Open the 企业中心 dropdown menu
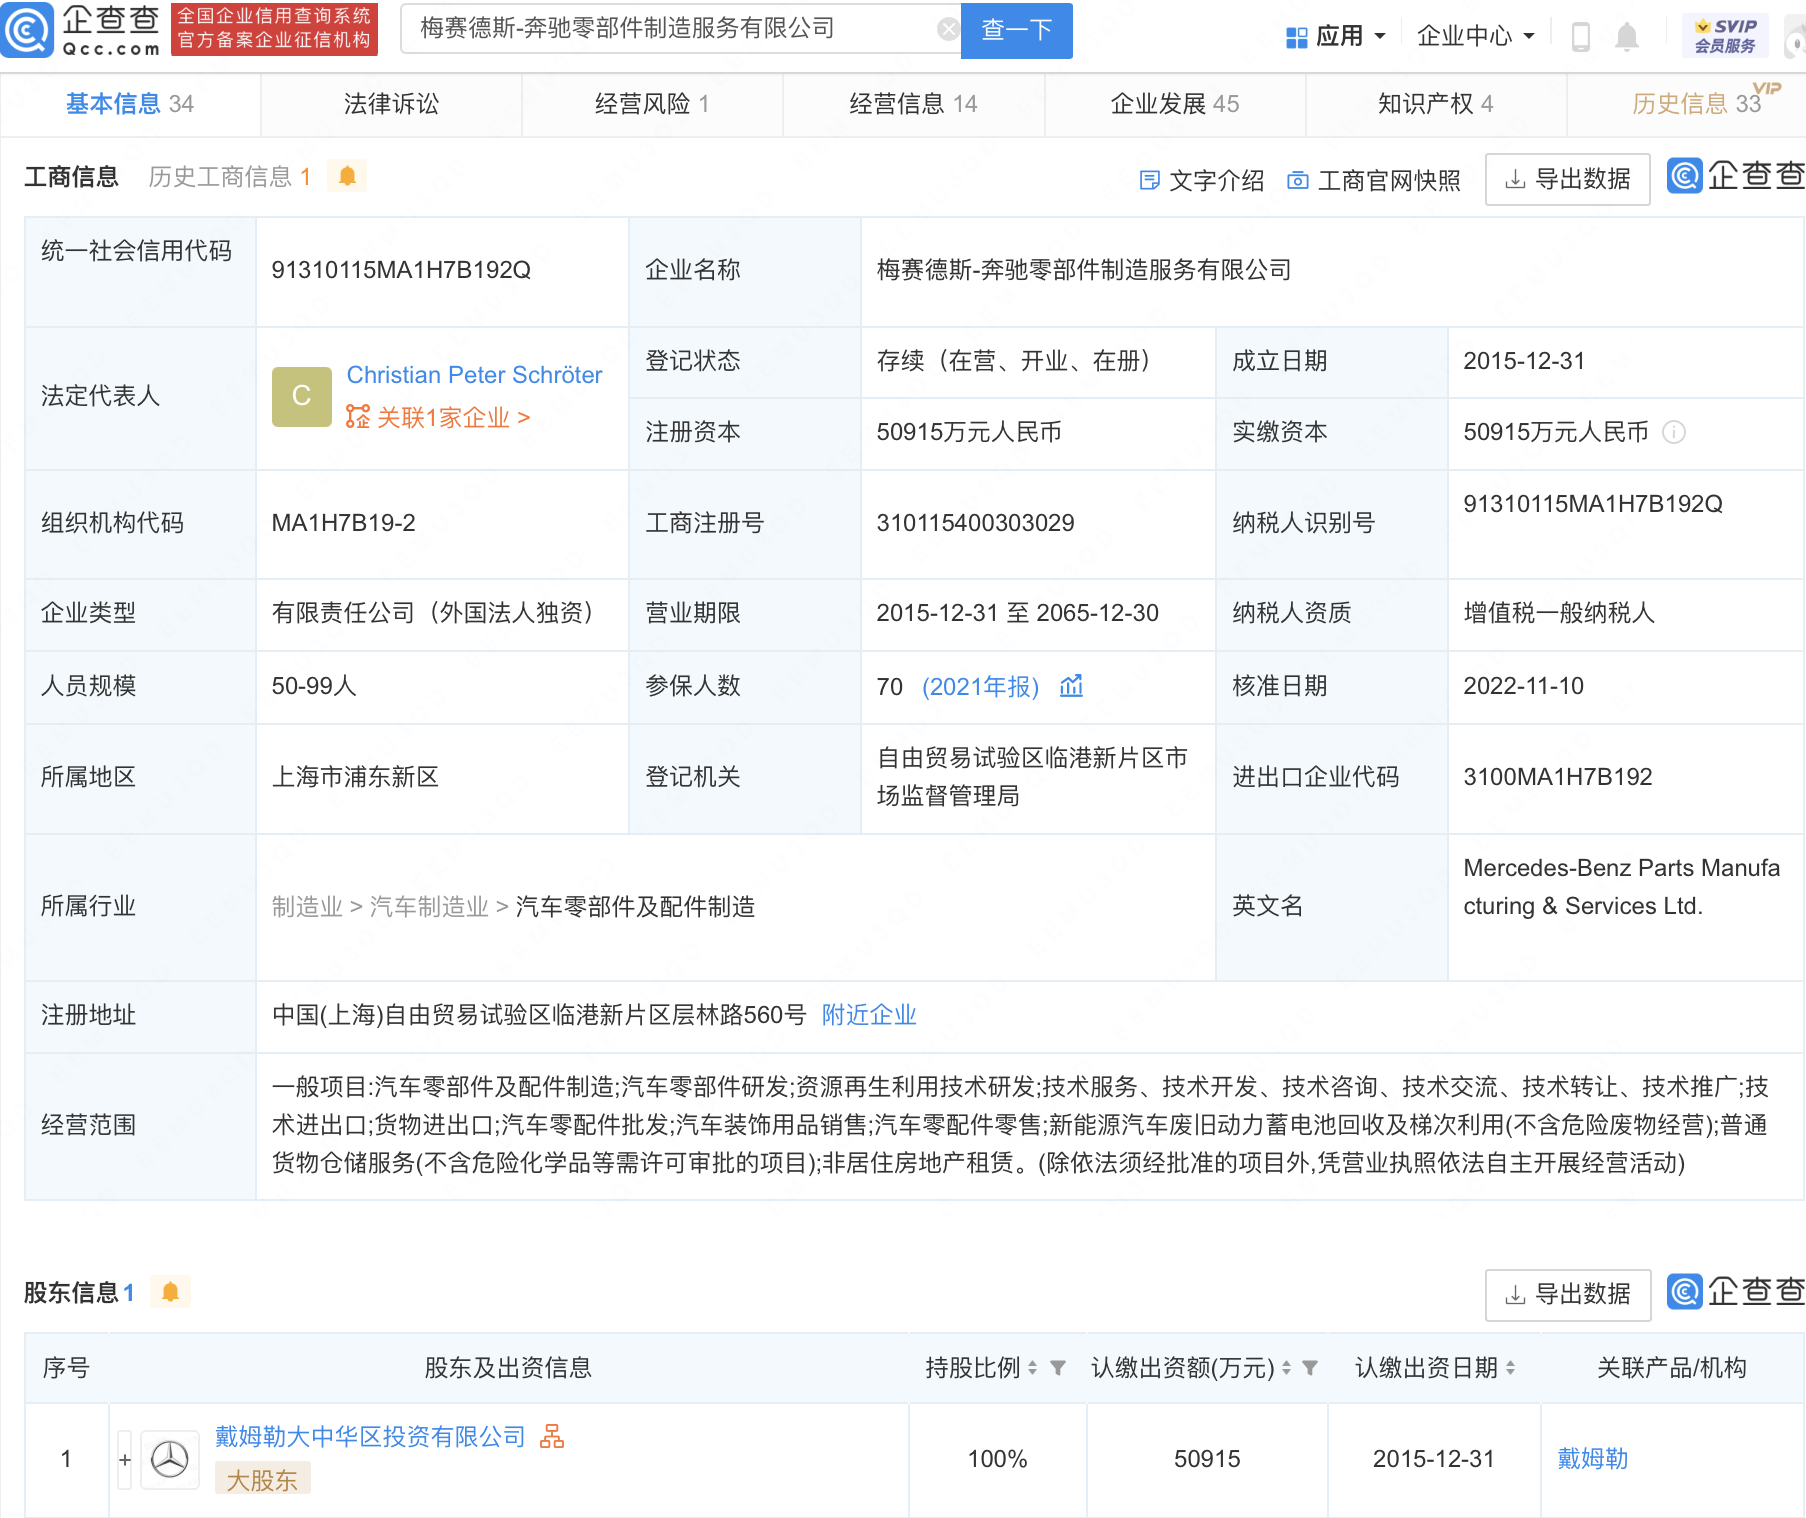This screenshot has width=1806, height=1518. tap(1475, 36)
